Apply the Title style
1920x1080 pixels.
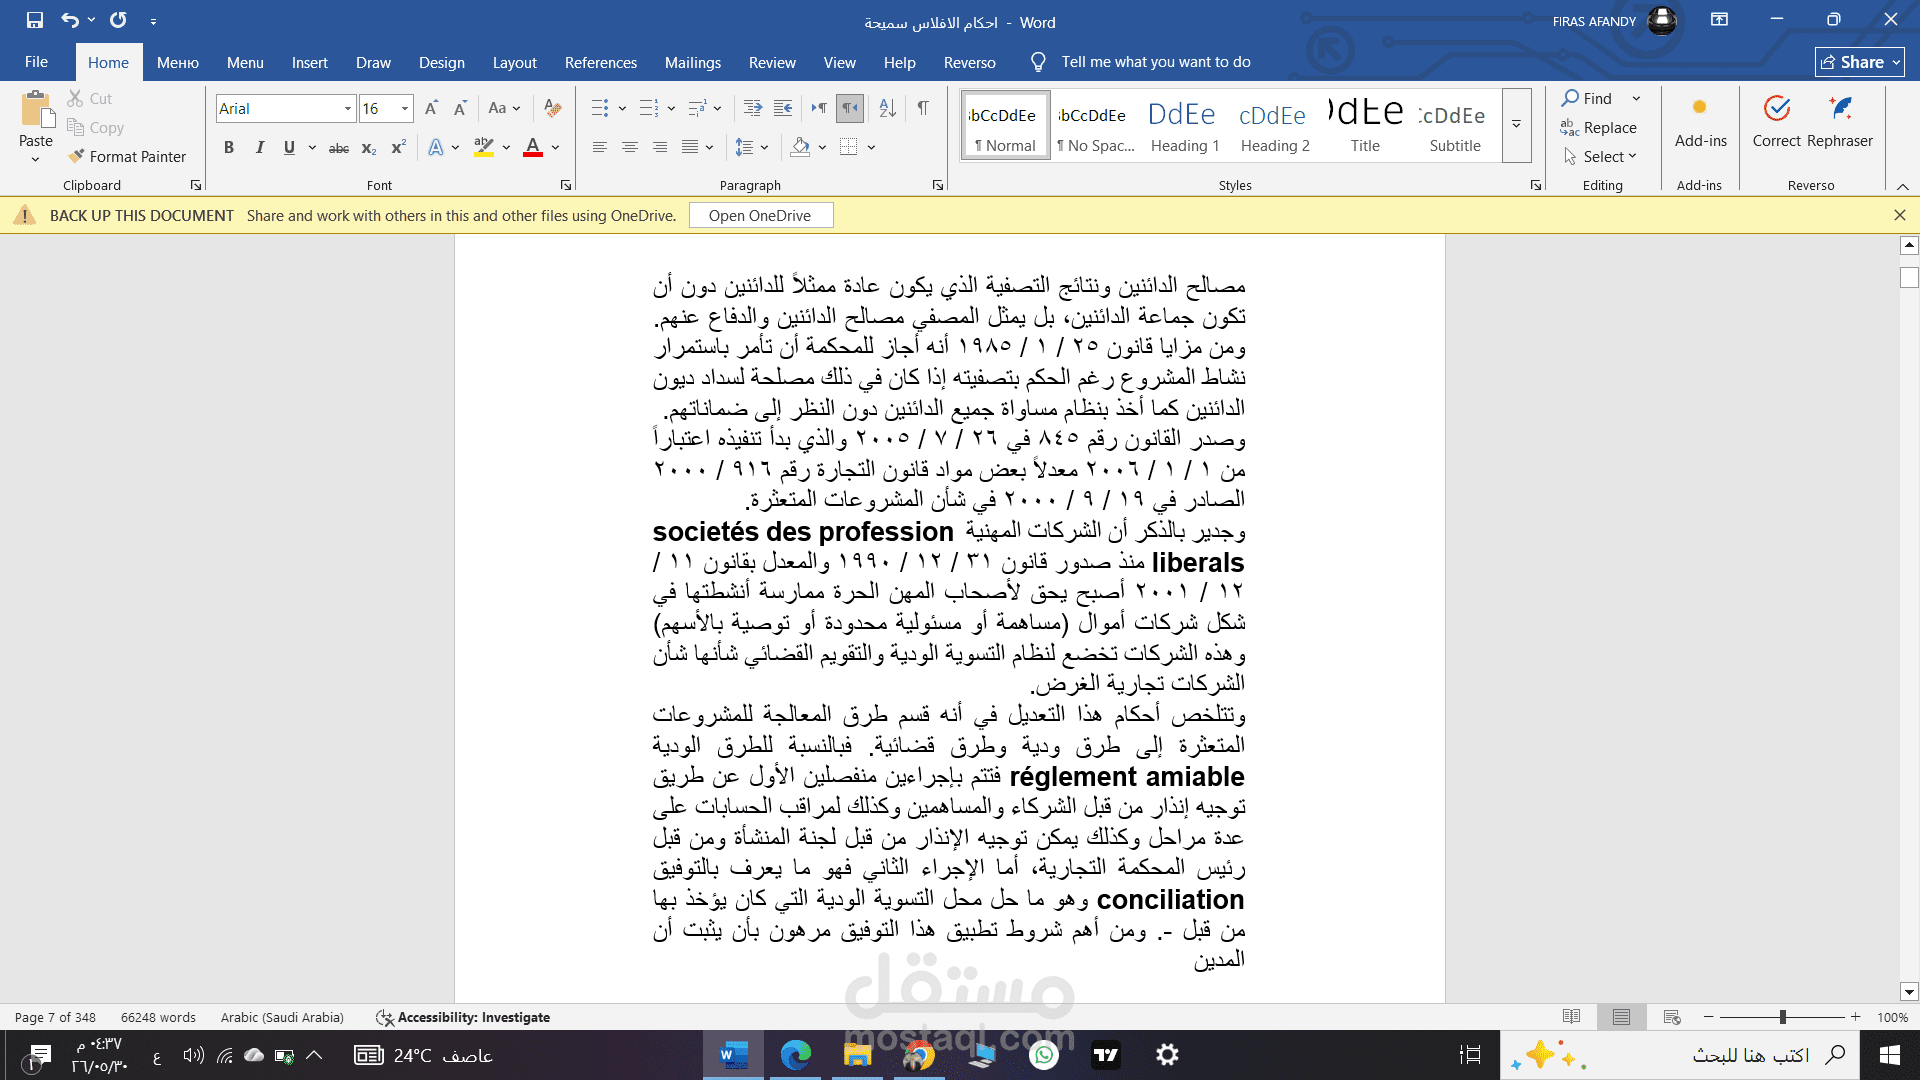pos(1365,126)
